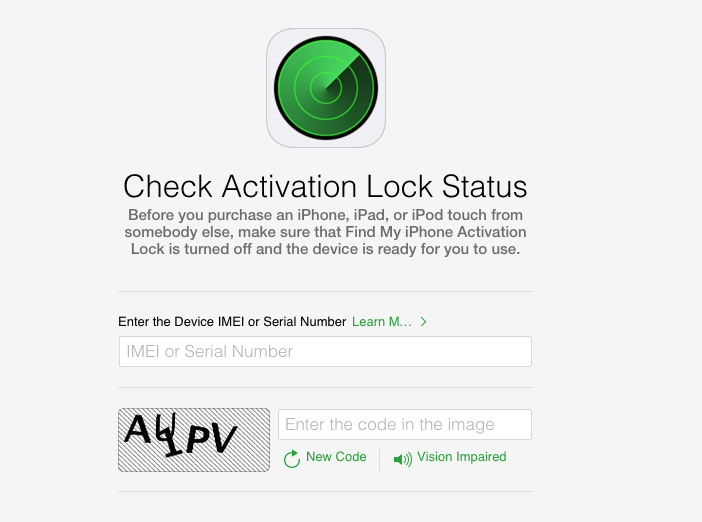
Task: Request a New Code via text link
Action: coord(336,457)
